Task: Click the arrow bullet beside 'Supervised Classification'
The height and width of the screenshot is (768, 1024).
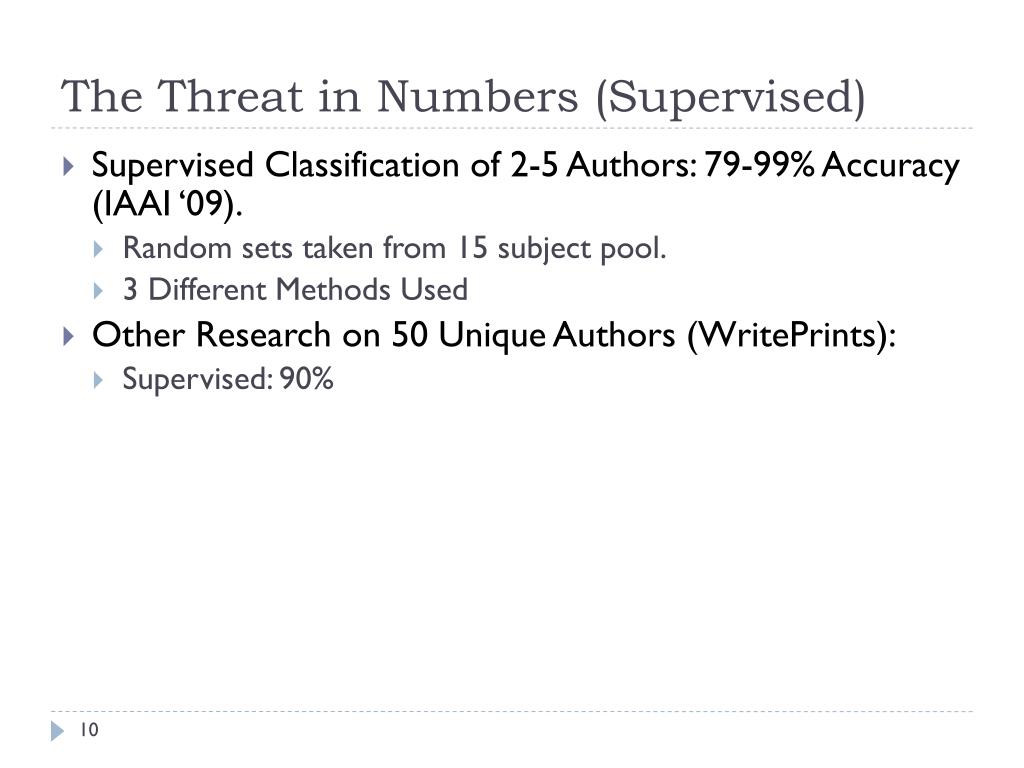Action: click(x=69, y=166)
